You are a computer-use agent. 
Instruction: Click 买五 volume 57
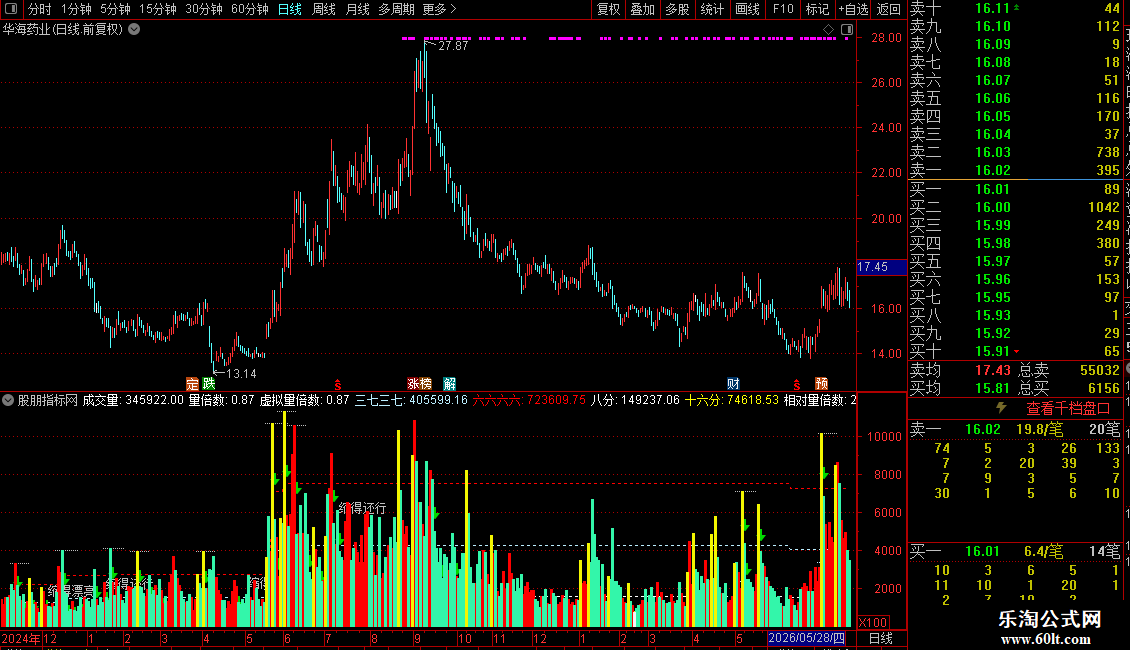coord(1111,261)
